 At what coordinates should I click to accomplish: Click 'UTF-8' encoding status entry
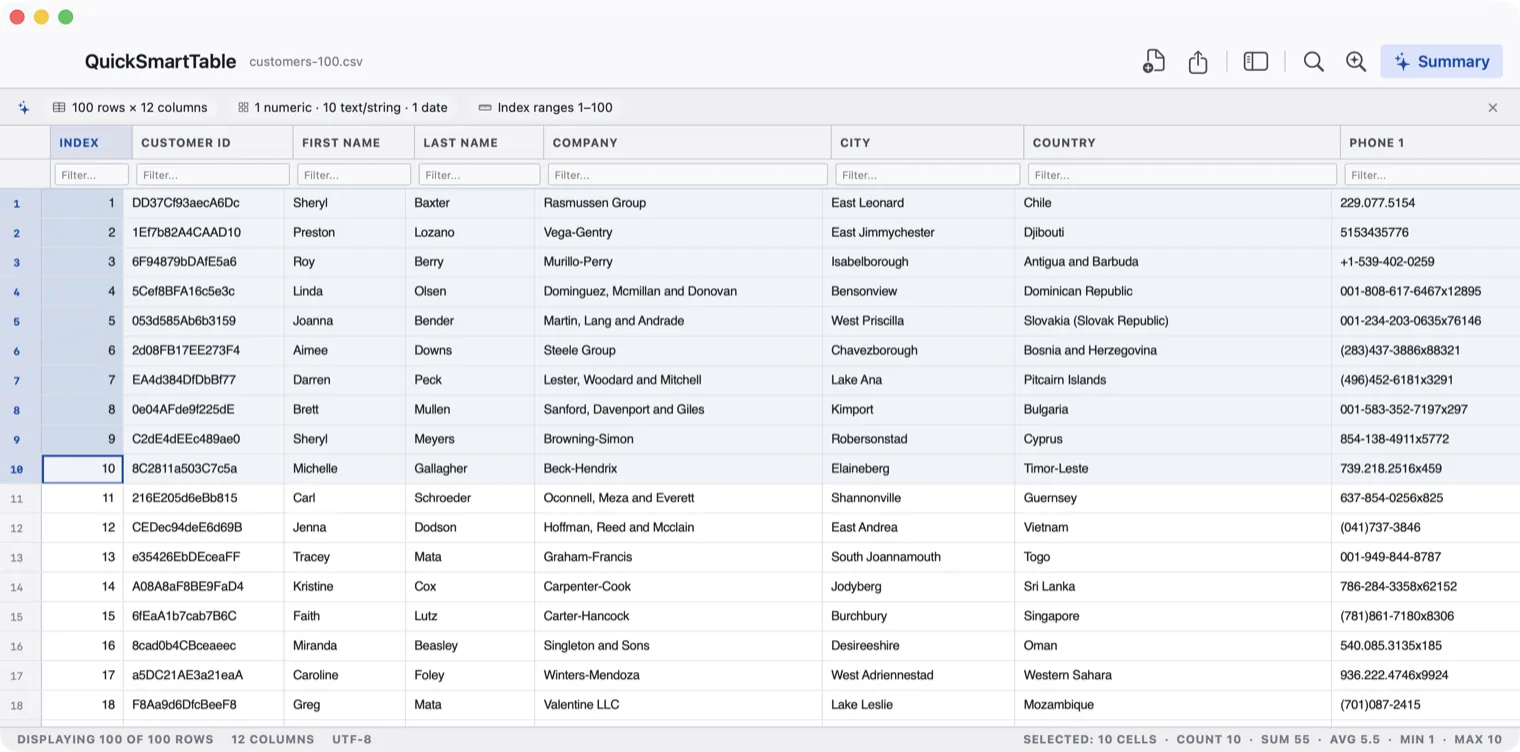[352, 739]
